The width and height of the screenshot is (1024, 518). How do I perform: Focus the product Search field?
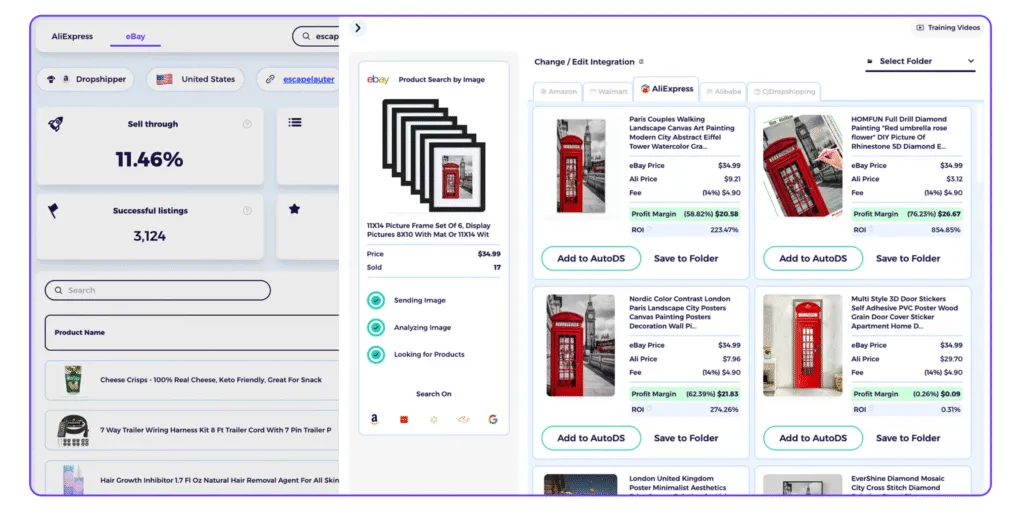[157, 290]
